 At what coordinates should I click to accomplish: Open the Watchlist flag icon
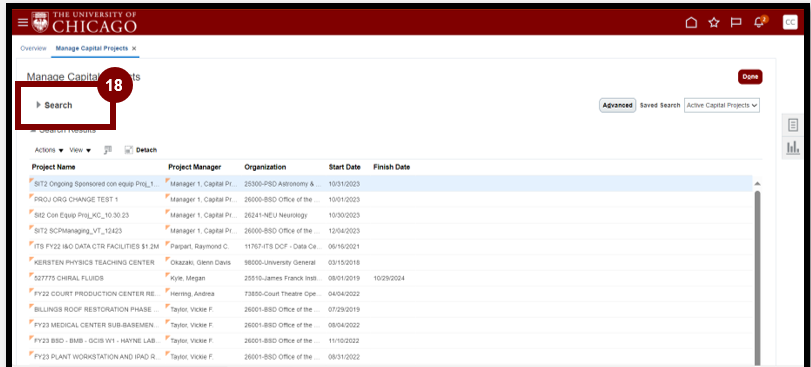point(735,22)
